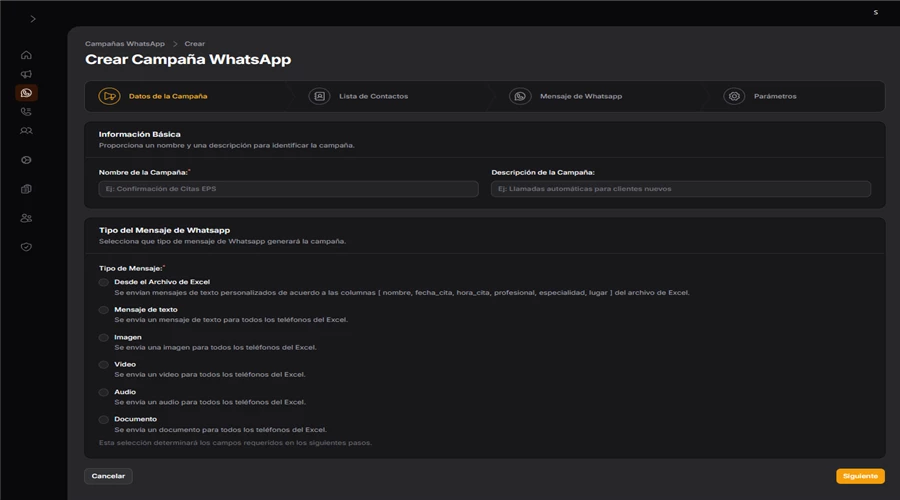Click the orange Siguiente button
The image size is (900, 500).
tap(860, 476)
